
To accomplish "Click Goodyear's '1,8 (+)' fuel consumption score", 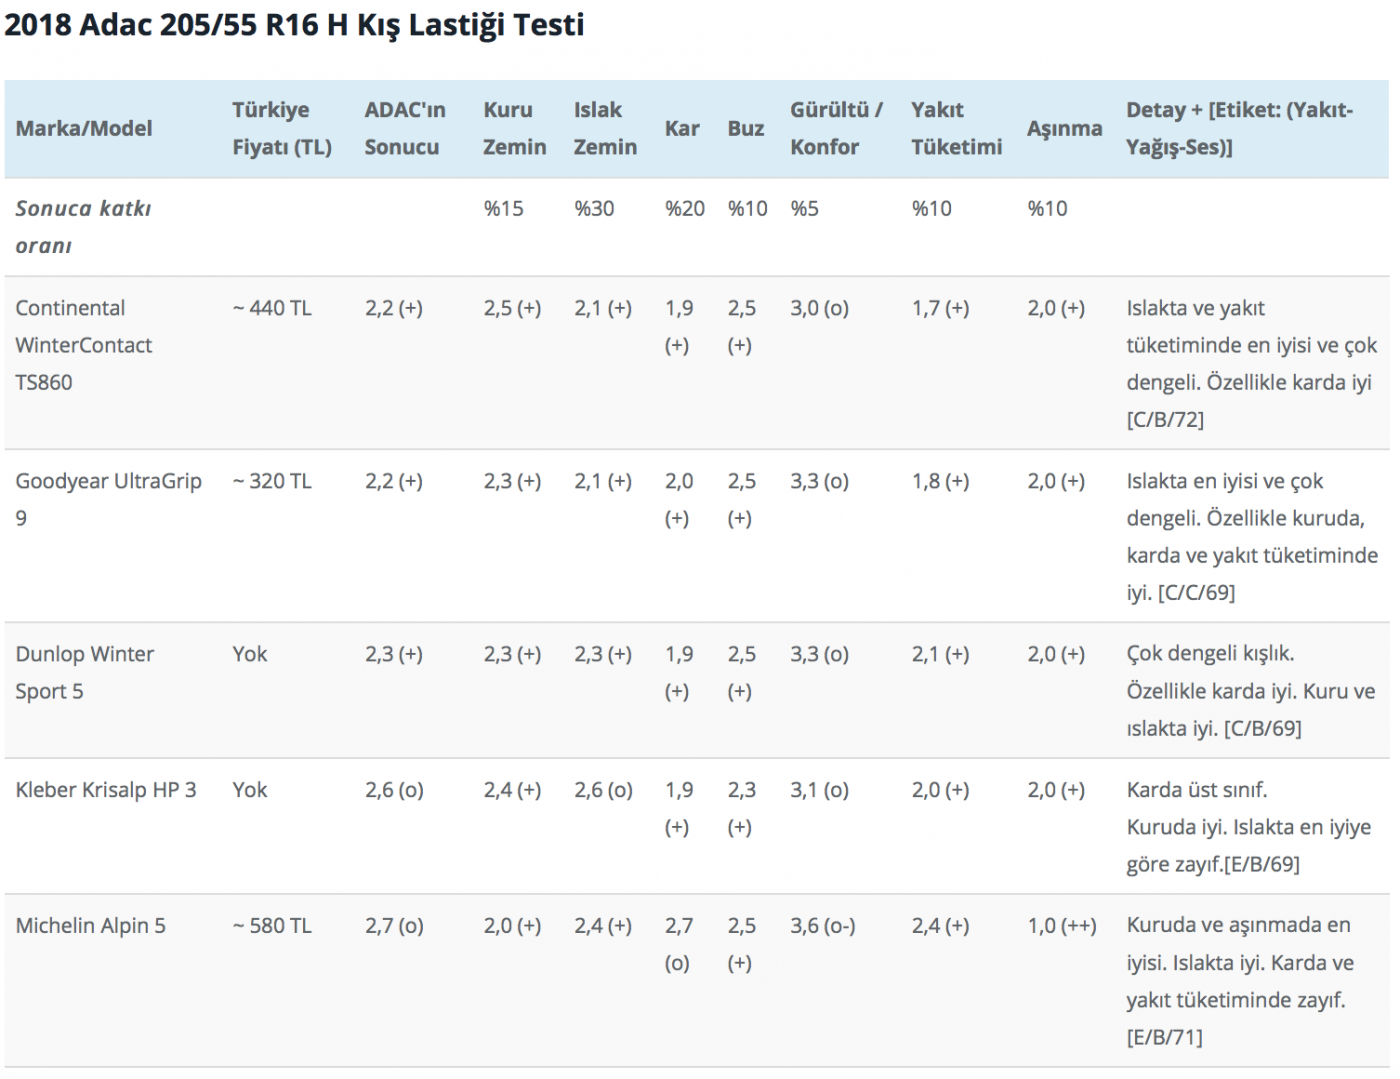I will pos(940,481).
